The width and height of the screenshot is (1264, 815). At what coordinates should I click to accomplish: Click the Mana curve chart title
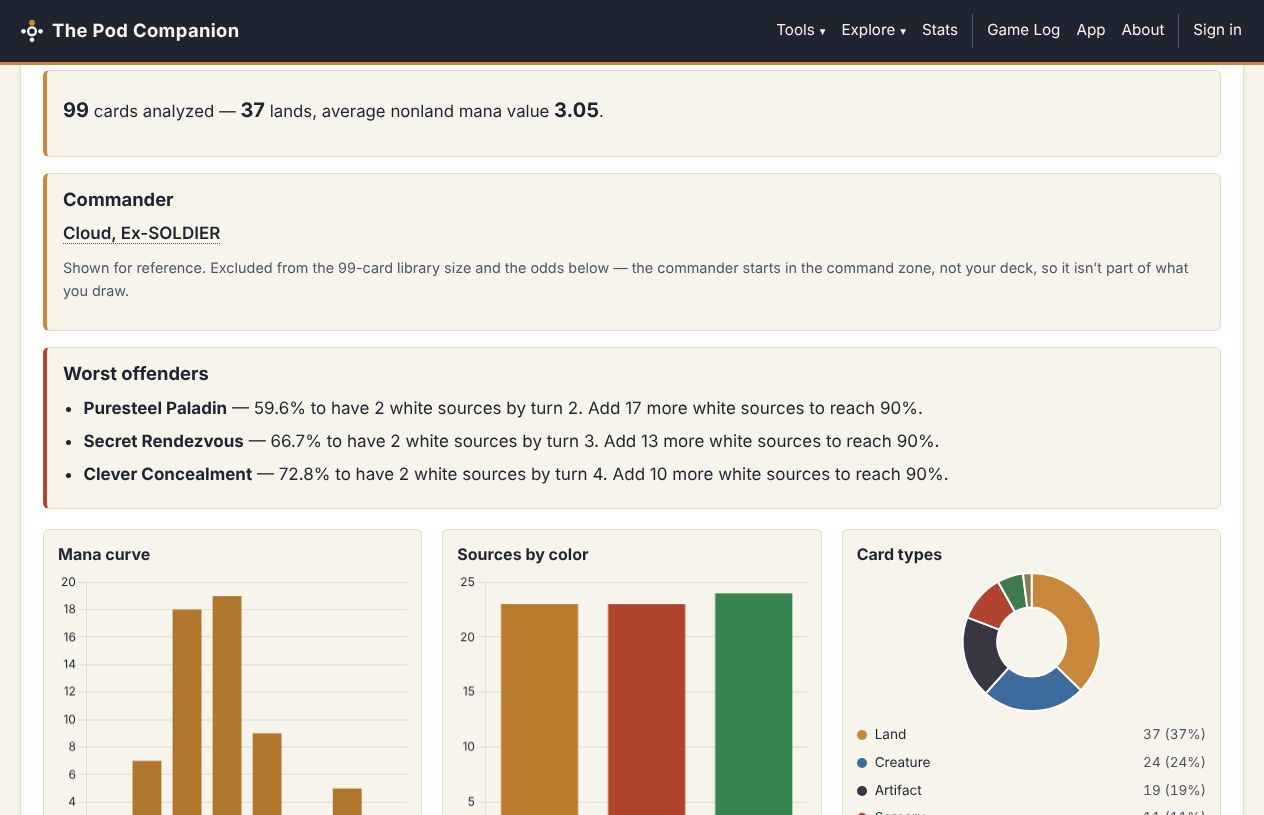(104, 555)
